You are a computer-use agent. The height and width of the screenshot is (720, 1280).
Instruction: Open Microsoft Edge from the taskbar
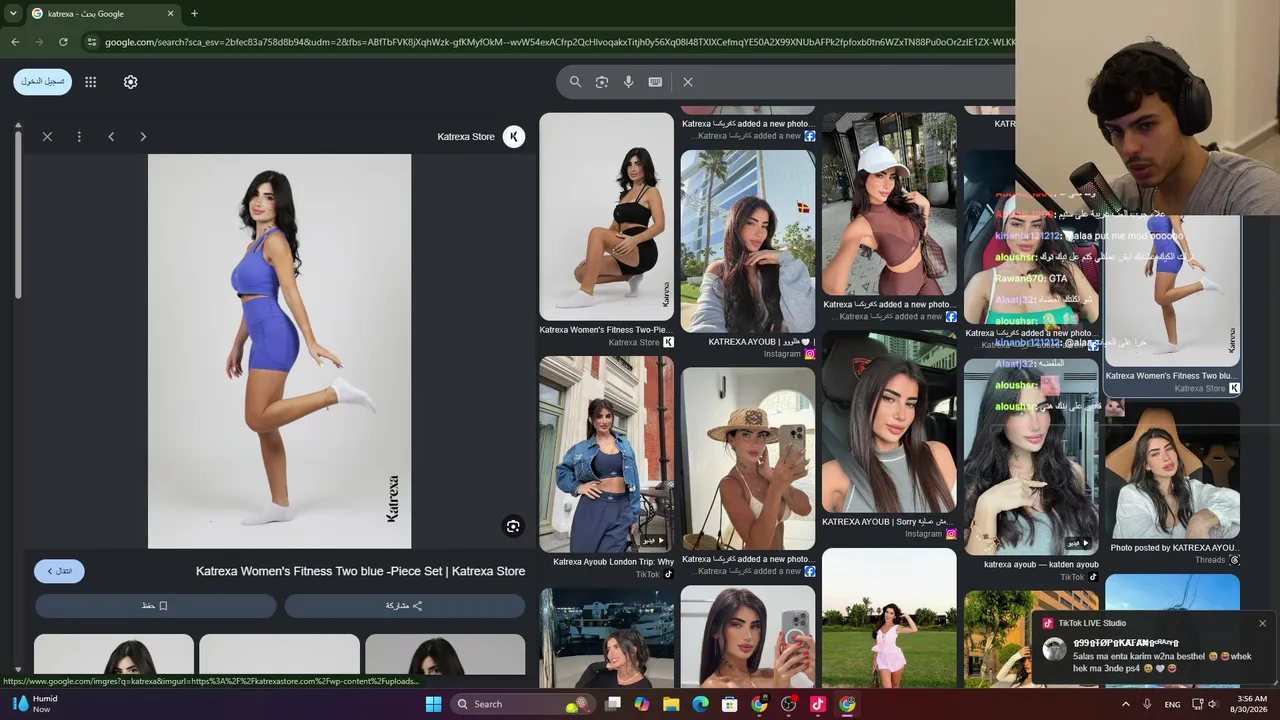701,704
